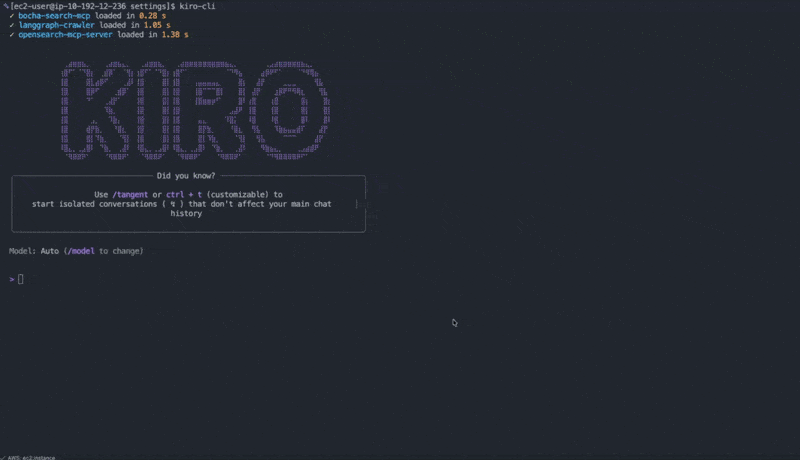The height and width of the screenshot is (460, 800).
Task: Select the opensearch-mcp-server name
Action: point(63,35)
